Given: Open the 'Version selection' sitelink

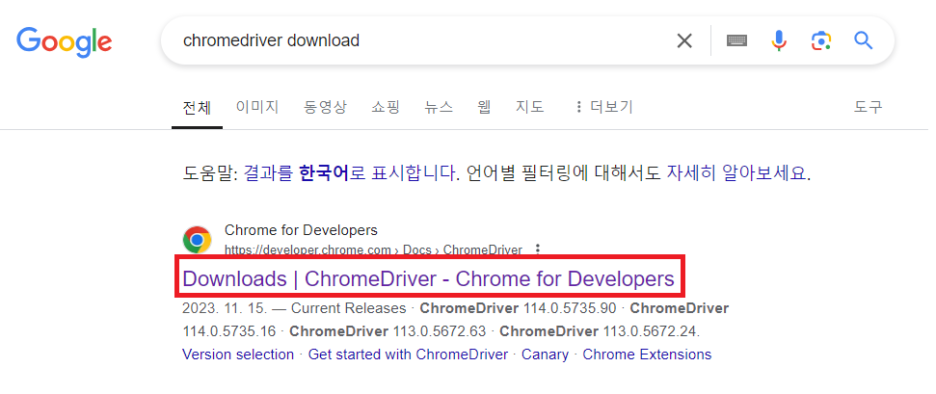Looking at the screenshot, I should 238,355.
